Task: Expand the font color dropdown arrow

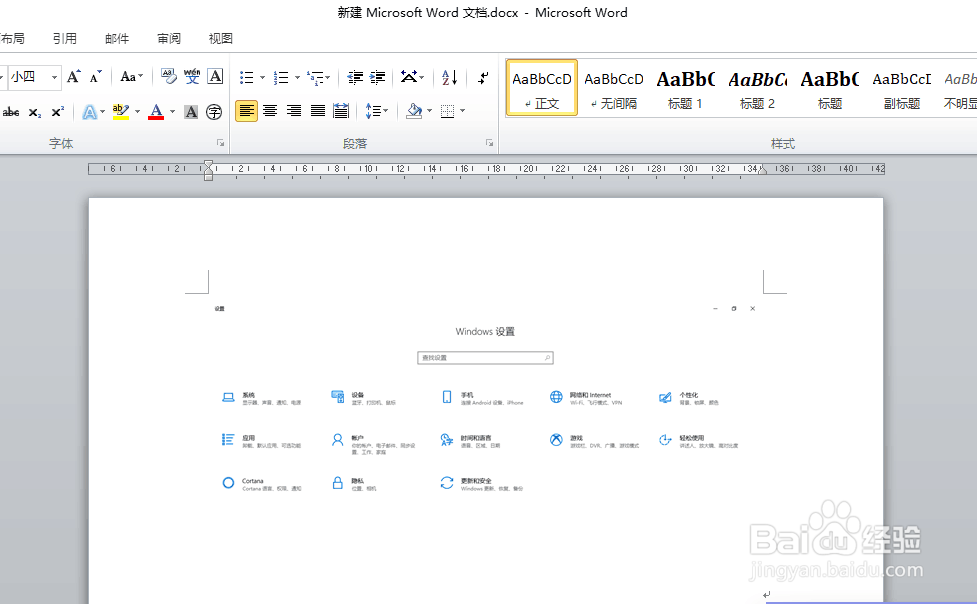Action: [x=172, y=112]
